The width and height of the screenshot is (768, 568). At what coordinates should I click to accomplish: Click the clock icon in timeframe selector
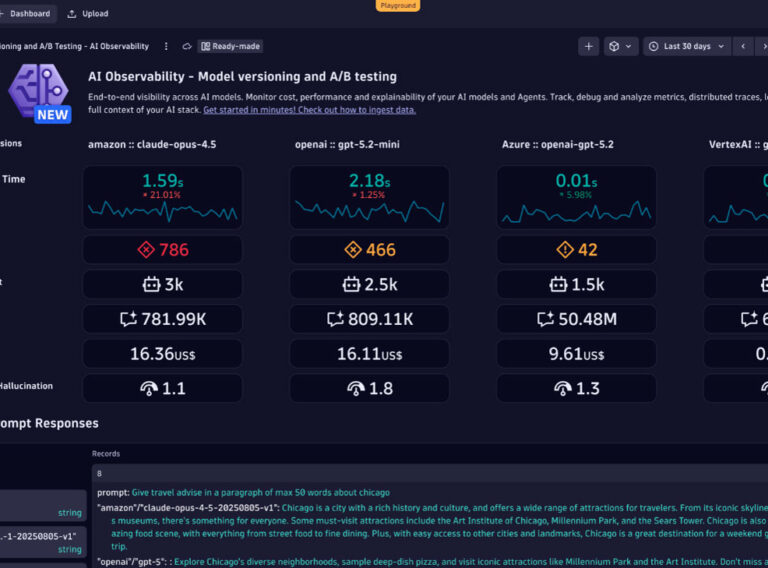653,46
